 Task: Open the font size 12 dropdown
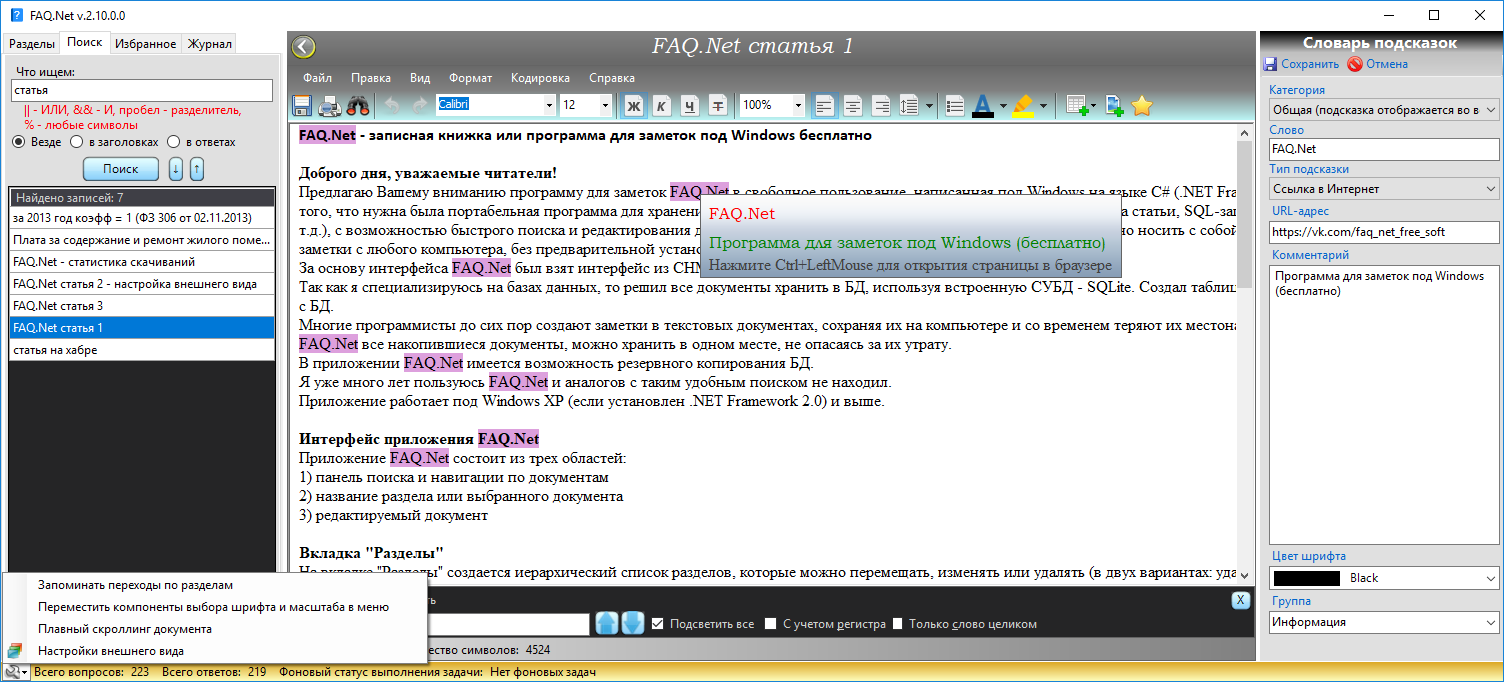[x=605, y=105]
